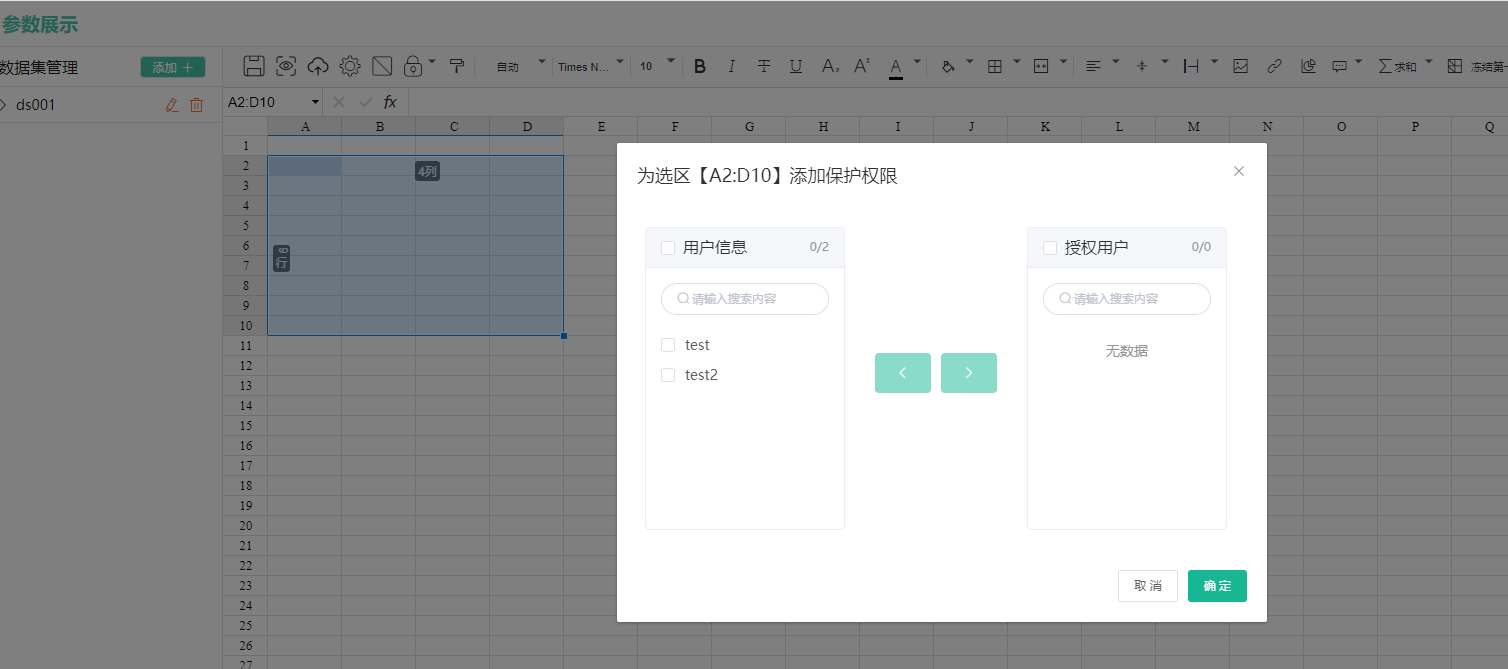Open the A2:D10 name box dropdown

point(316,102)
